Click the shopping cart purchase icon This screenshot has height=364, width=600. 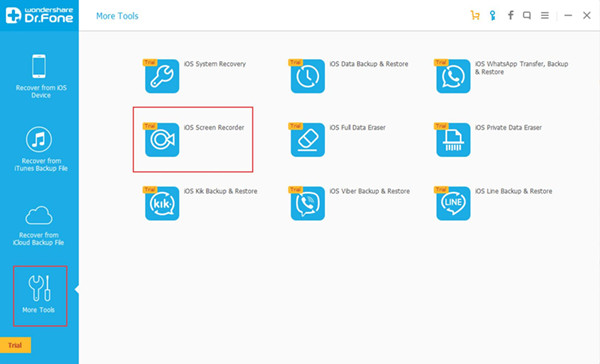(x=475, y=15)
